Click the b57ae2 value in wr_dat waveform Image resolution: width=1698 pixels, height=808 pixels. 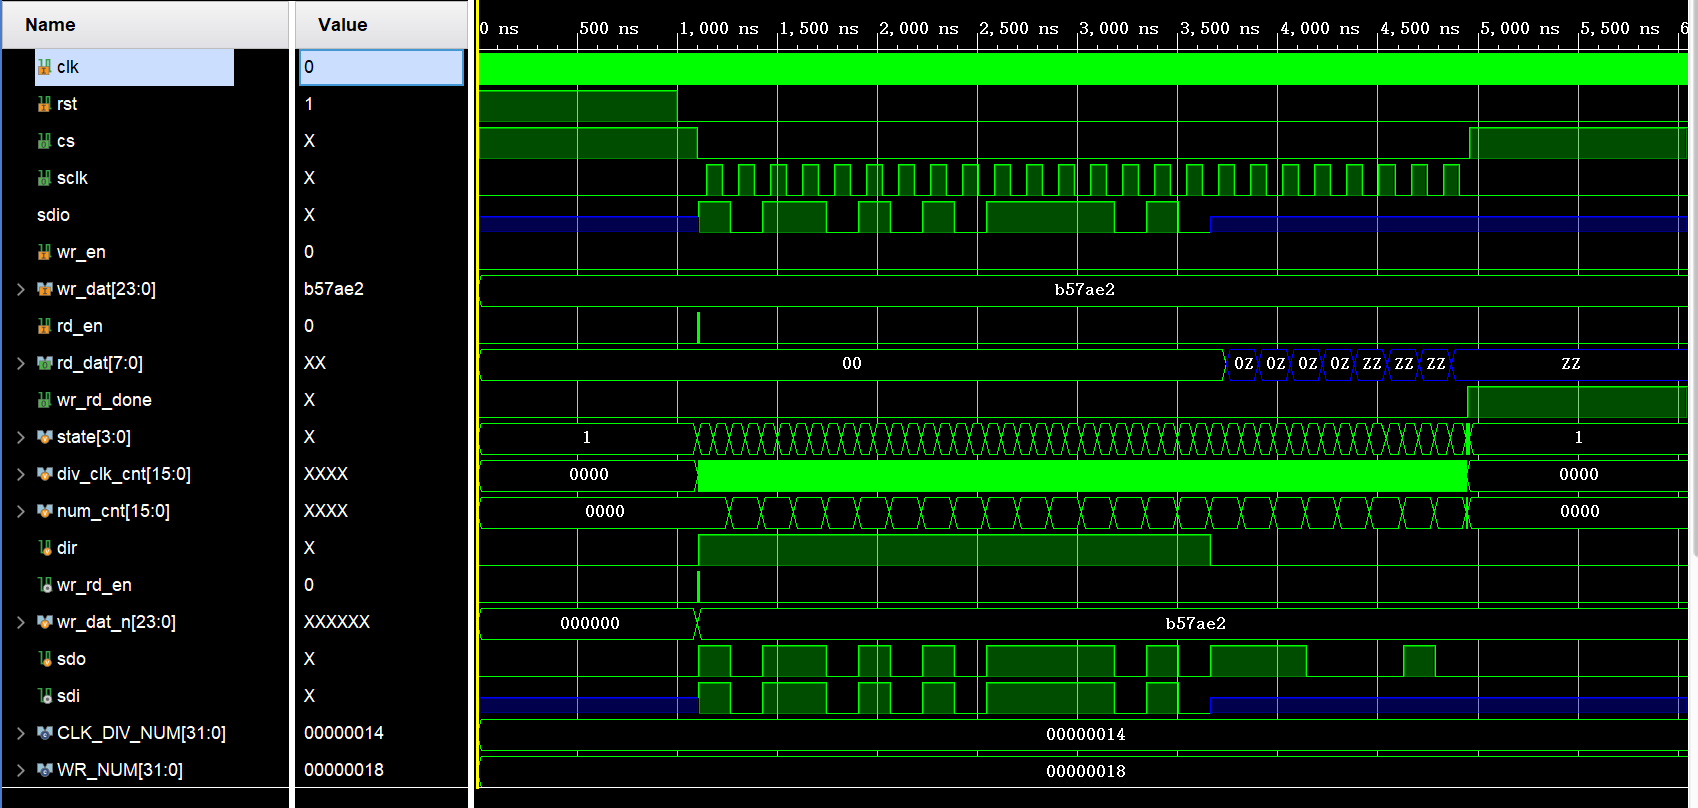tap(1084, 290)
